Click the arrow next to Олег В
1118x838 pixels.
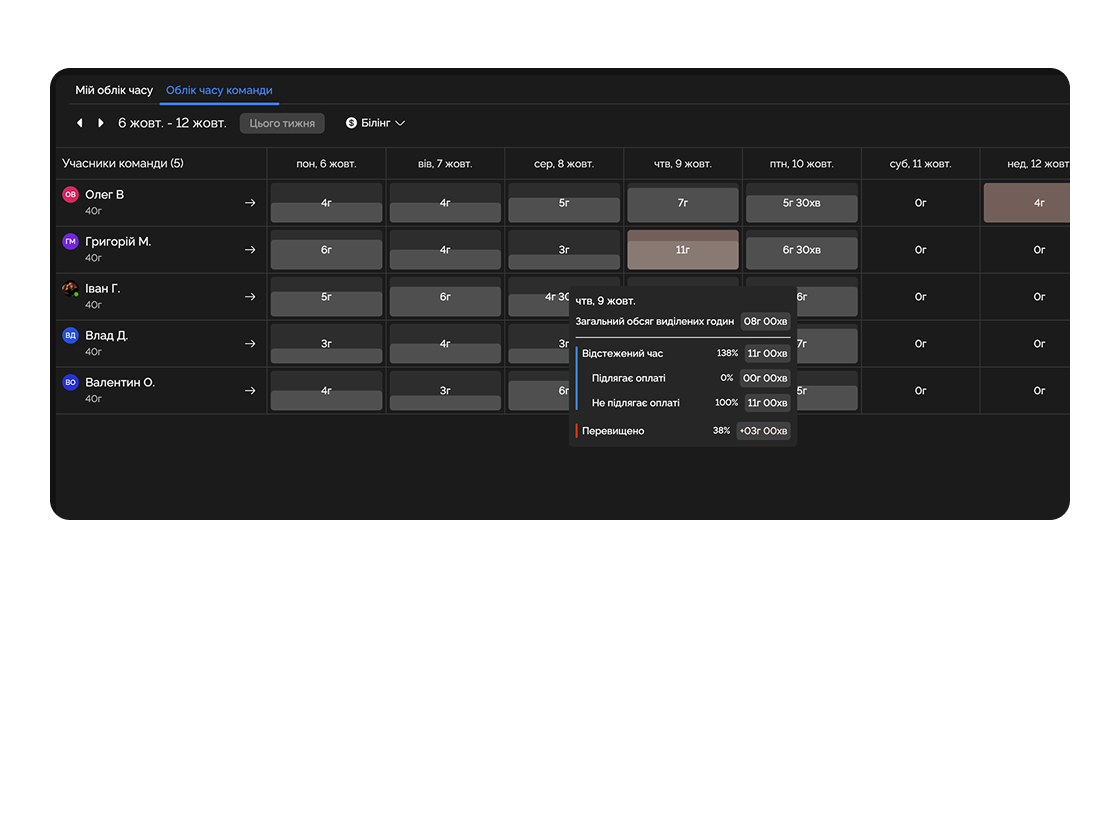pyautogui.click(x=250, y=203)
